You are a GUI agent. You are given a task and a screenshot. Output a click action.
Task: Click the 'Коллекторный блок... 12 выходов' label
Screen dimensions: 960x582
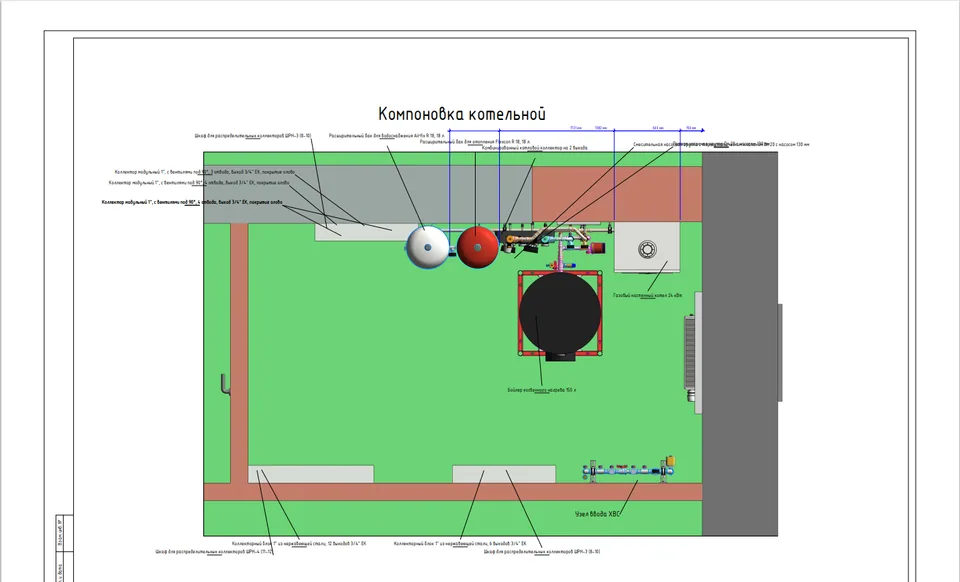tap(299, 543)
